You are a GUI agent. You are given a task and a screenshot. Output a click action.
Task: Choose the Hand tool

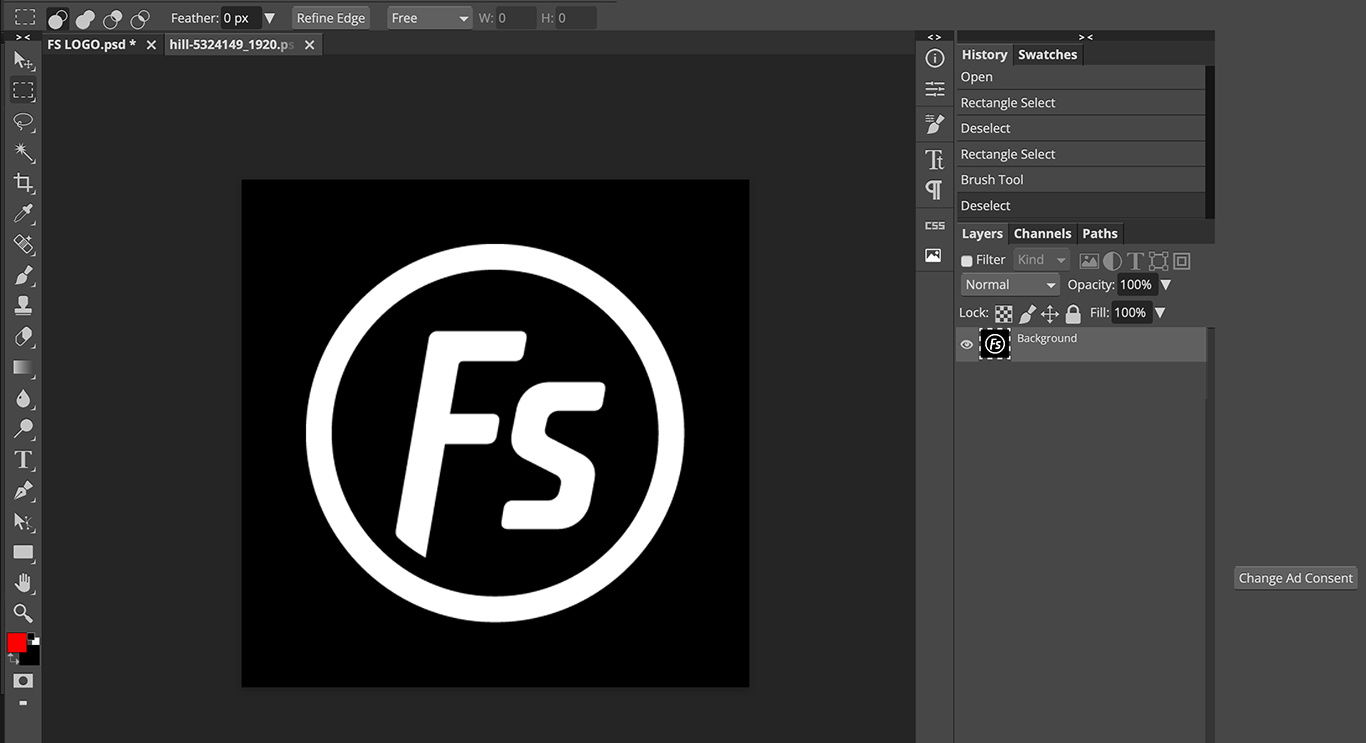click(24, 583)
